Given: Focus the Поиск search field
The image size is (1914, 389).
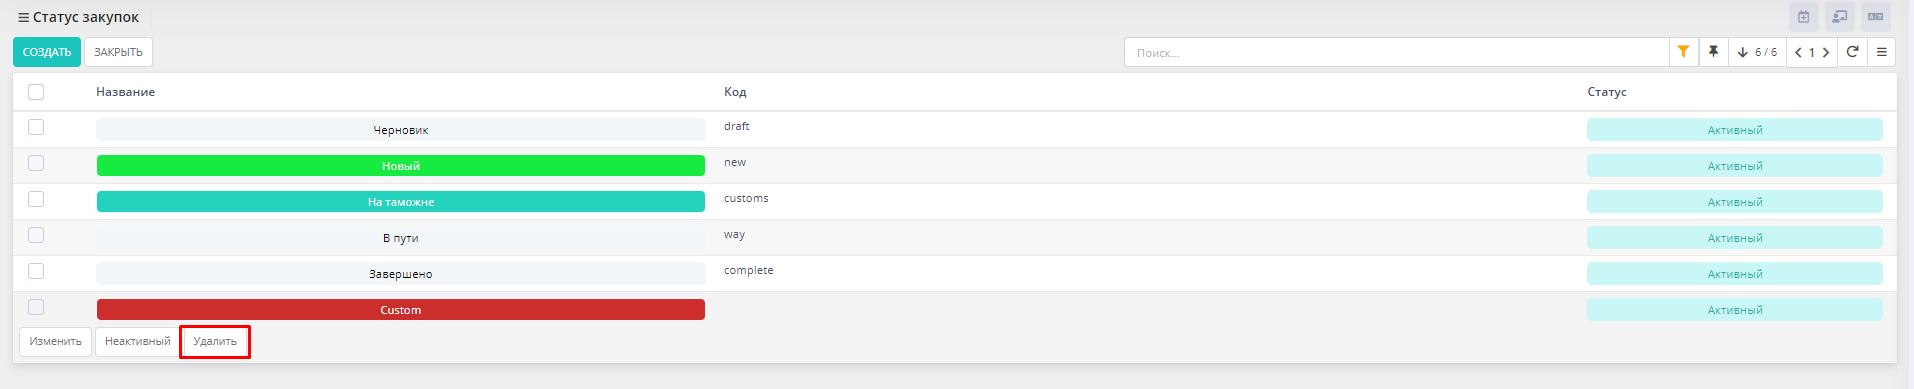Looking at the screenshot, I should (1397, 52).
